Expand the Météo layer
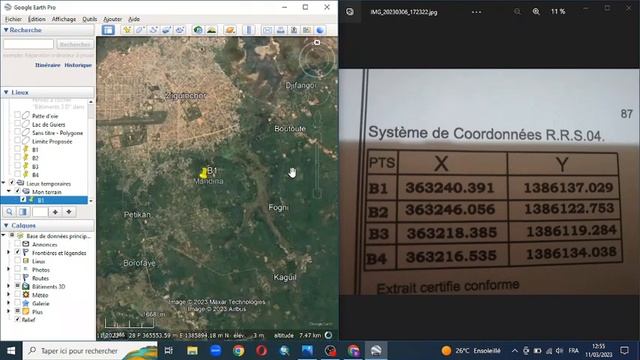Image resolution: width=640 pixels, height=360 pixels. 9,295
